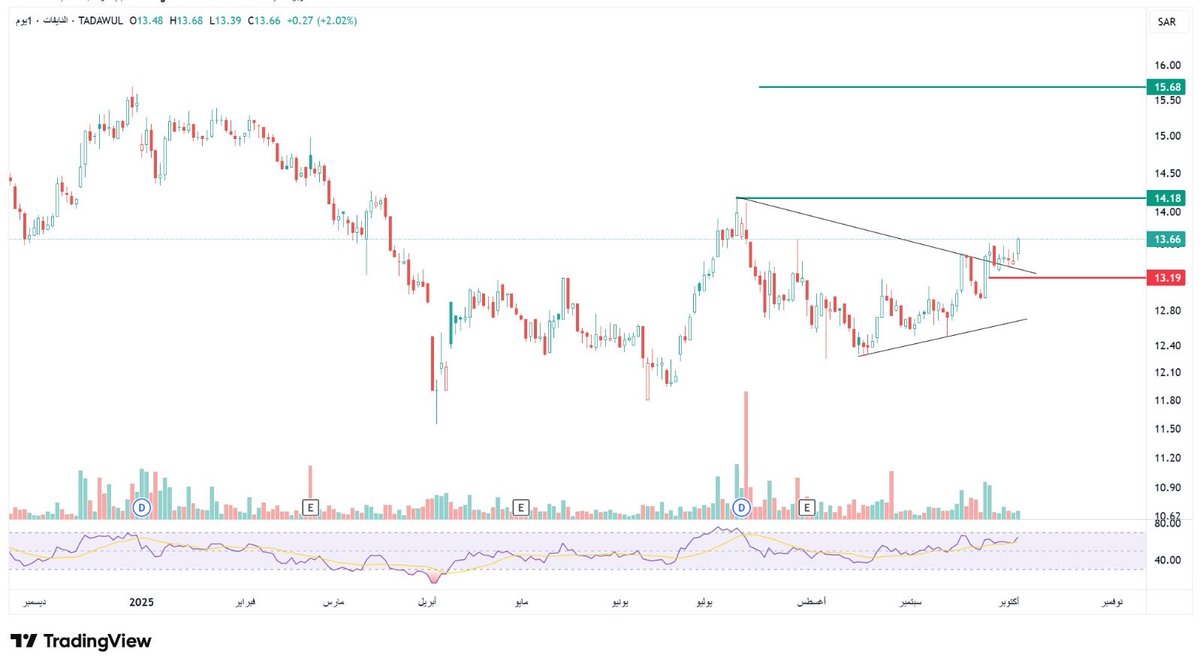Click the 13.66 current price label

1166,239
